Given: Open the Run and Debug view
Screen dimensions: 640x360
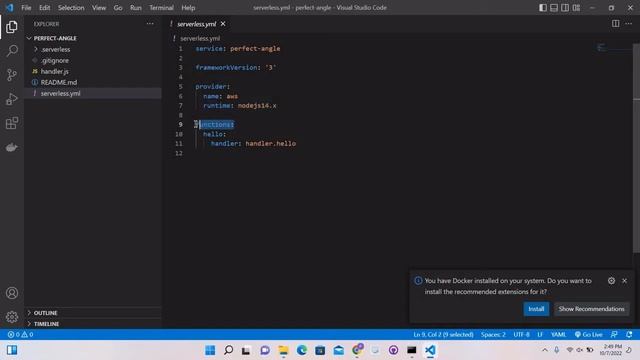Looking at the screenshot, I should [x=12, y=99].
